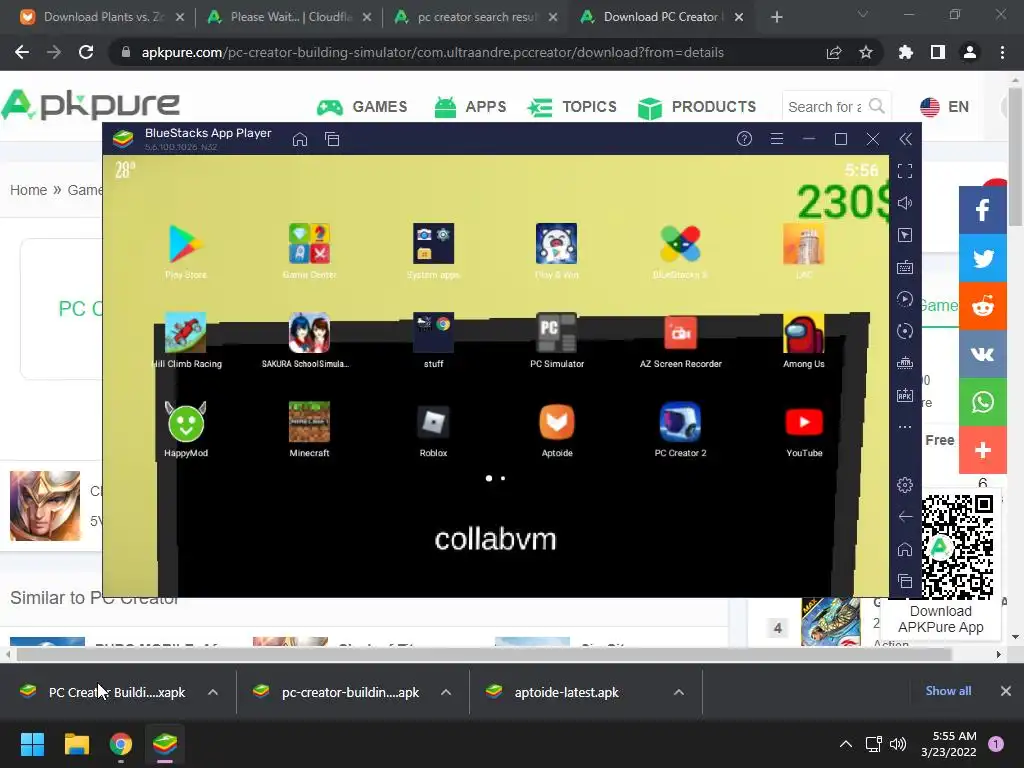The image size is (1024, 768).
Task: Open taskbar volume control
Action: tap(898, 744)
